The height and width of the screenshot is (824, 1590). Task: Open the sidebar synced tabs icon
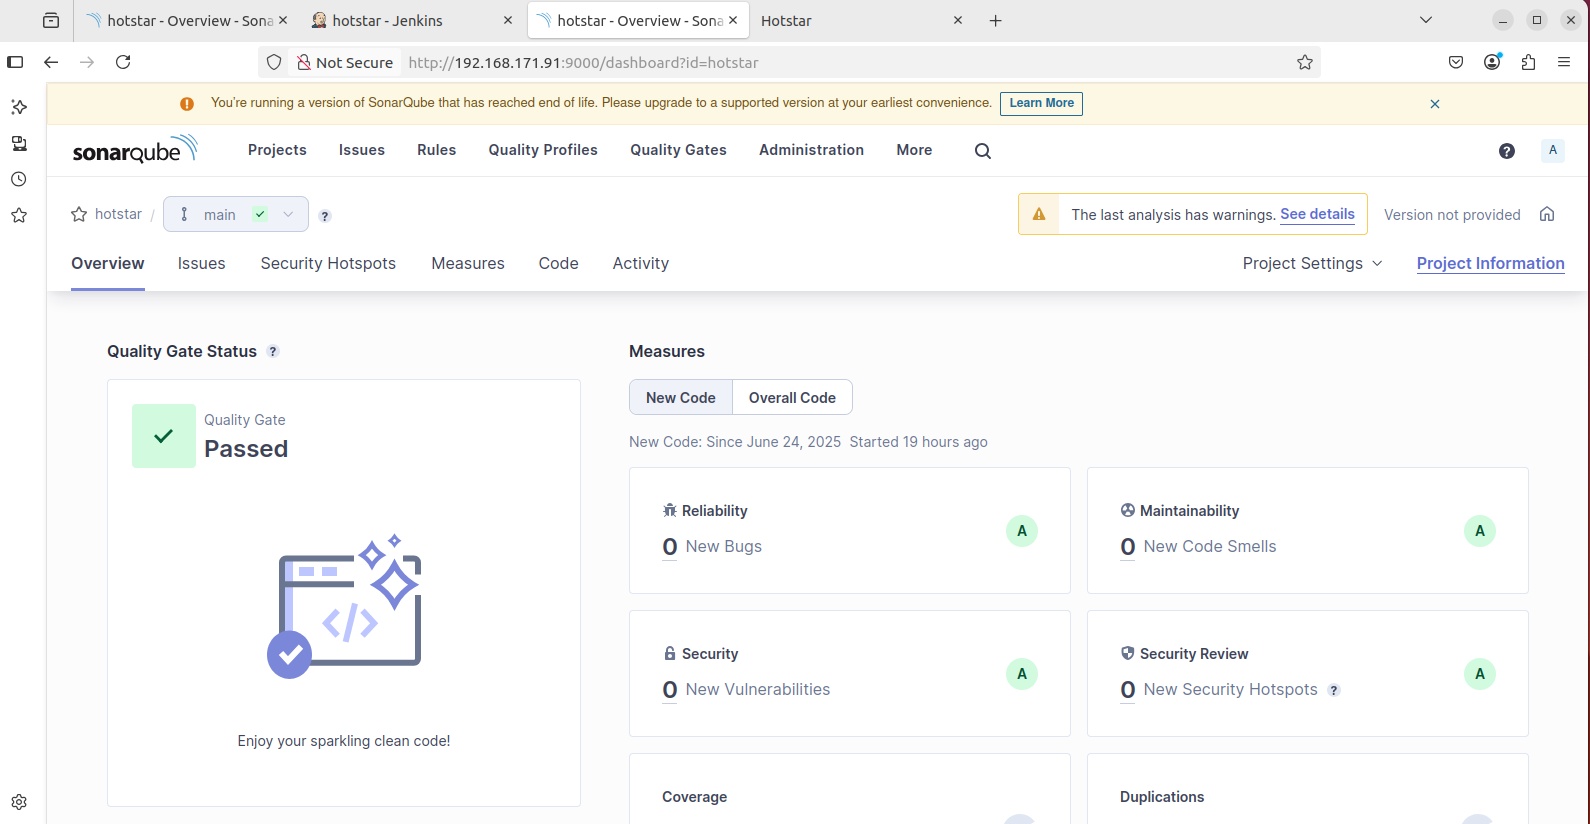[x=19, y=143]
